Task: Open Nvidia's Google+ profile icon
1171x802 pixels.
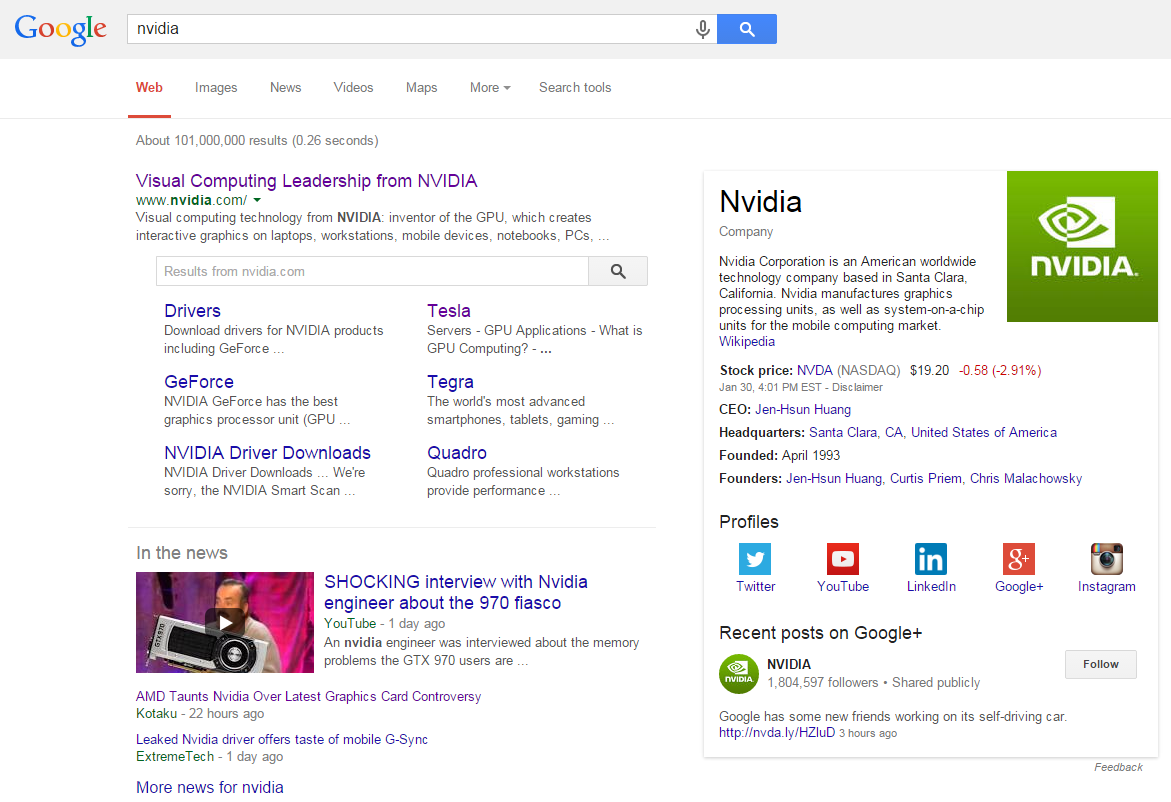Action: 1018,559
